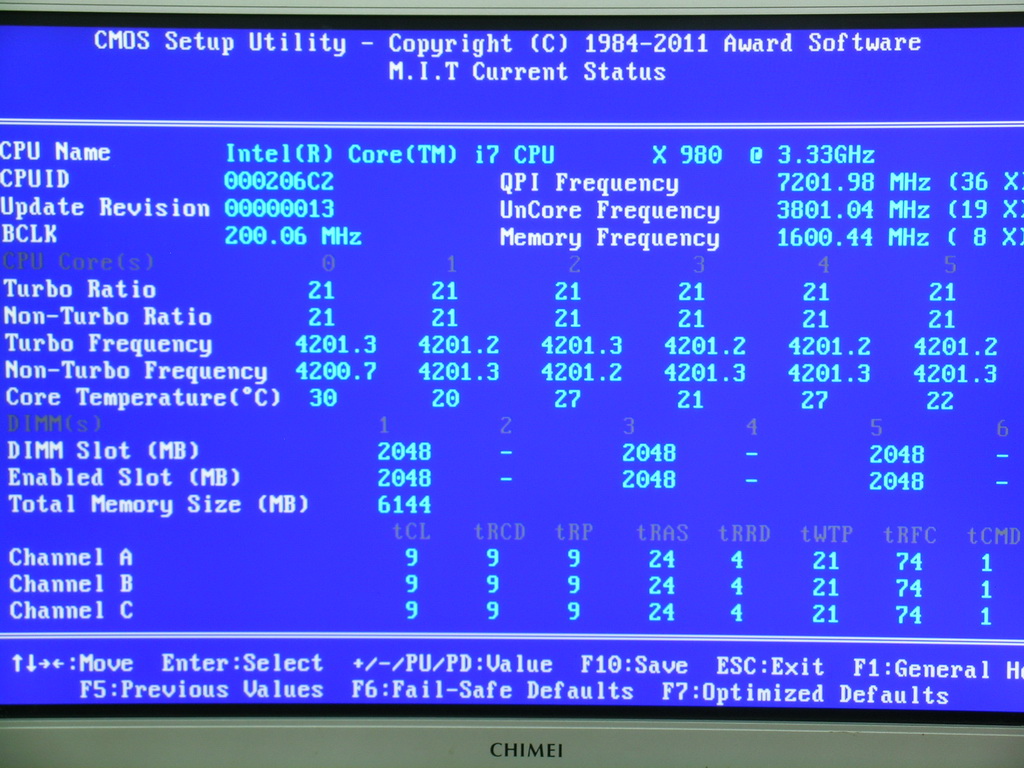The width and height of the screenshot is (1024, 768).
Task: Click Channel C's tWTP value "21"
Action: 825,614
